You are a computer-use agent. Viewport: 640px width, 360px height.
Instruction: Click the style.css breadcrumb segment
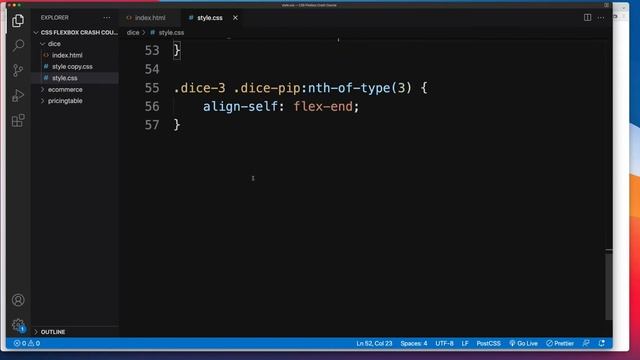tap(171, 32)
